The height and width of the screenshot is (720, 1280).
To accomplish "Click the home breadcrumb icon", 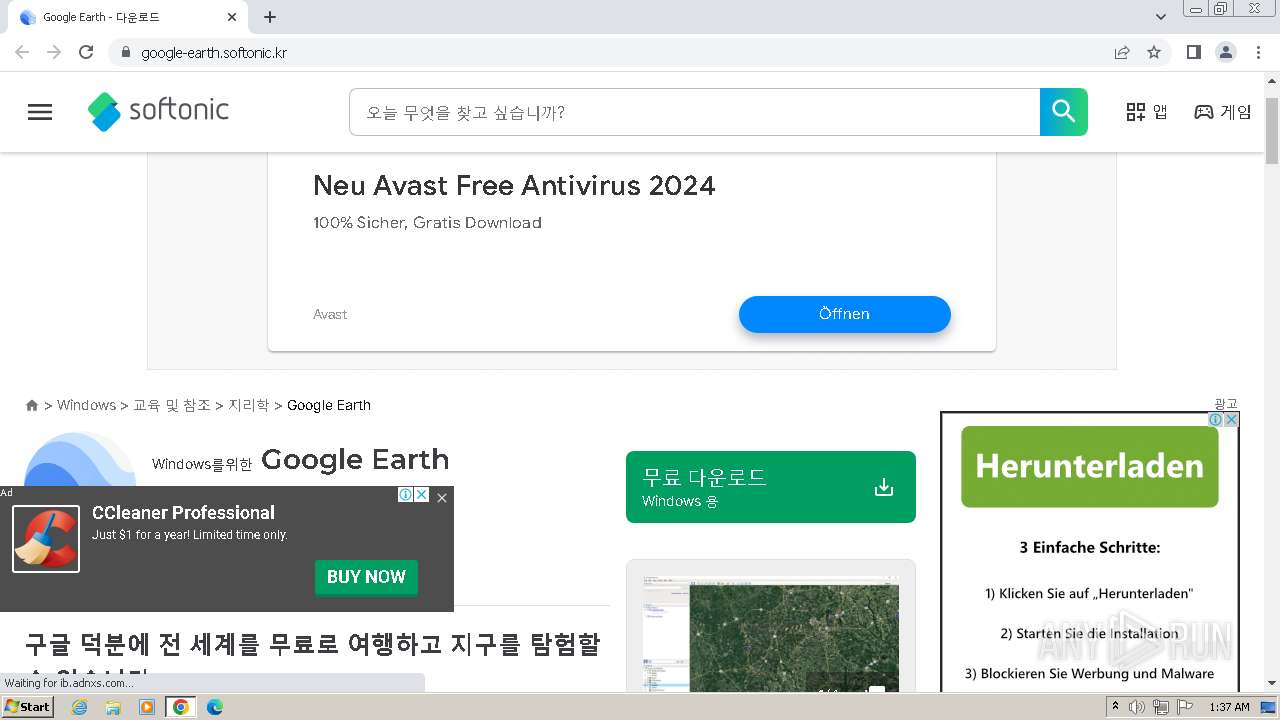I will (32, 405).
